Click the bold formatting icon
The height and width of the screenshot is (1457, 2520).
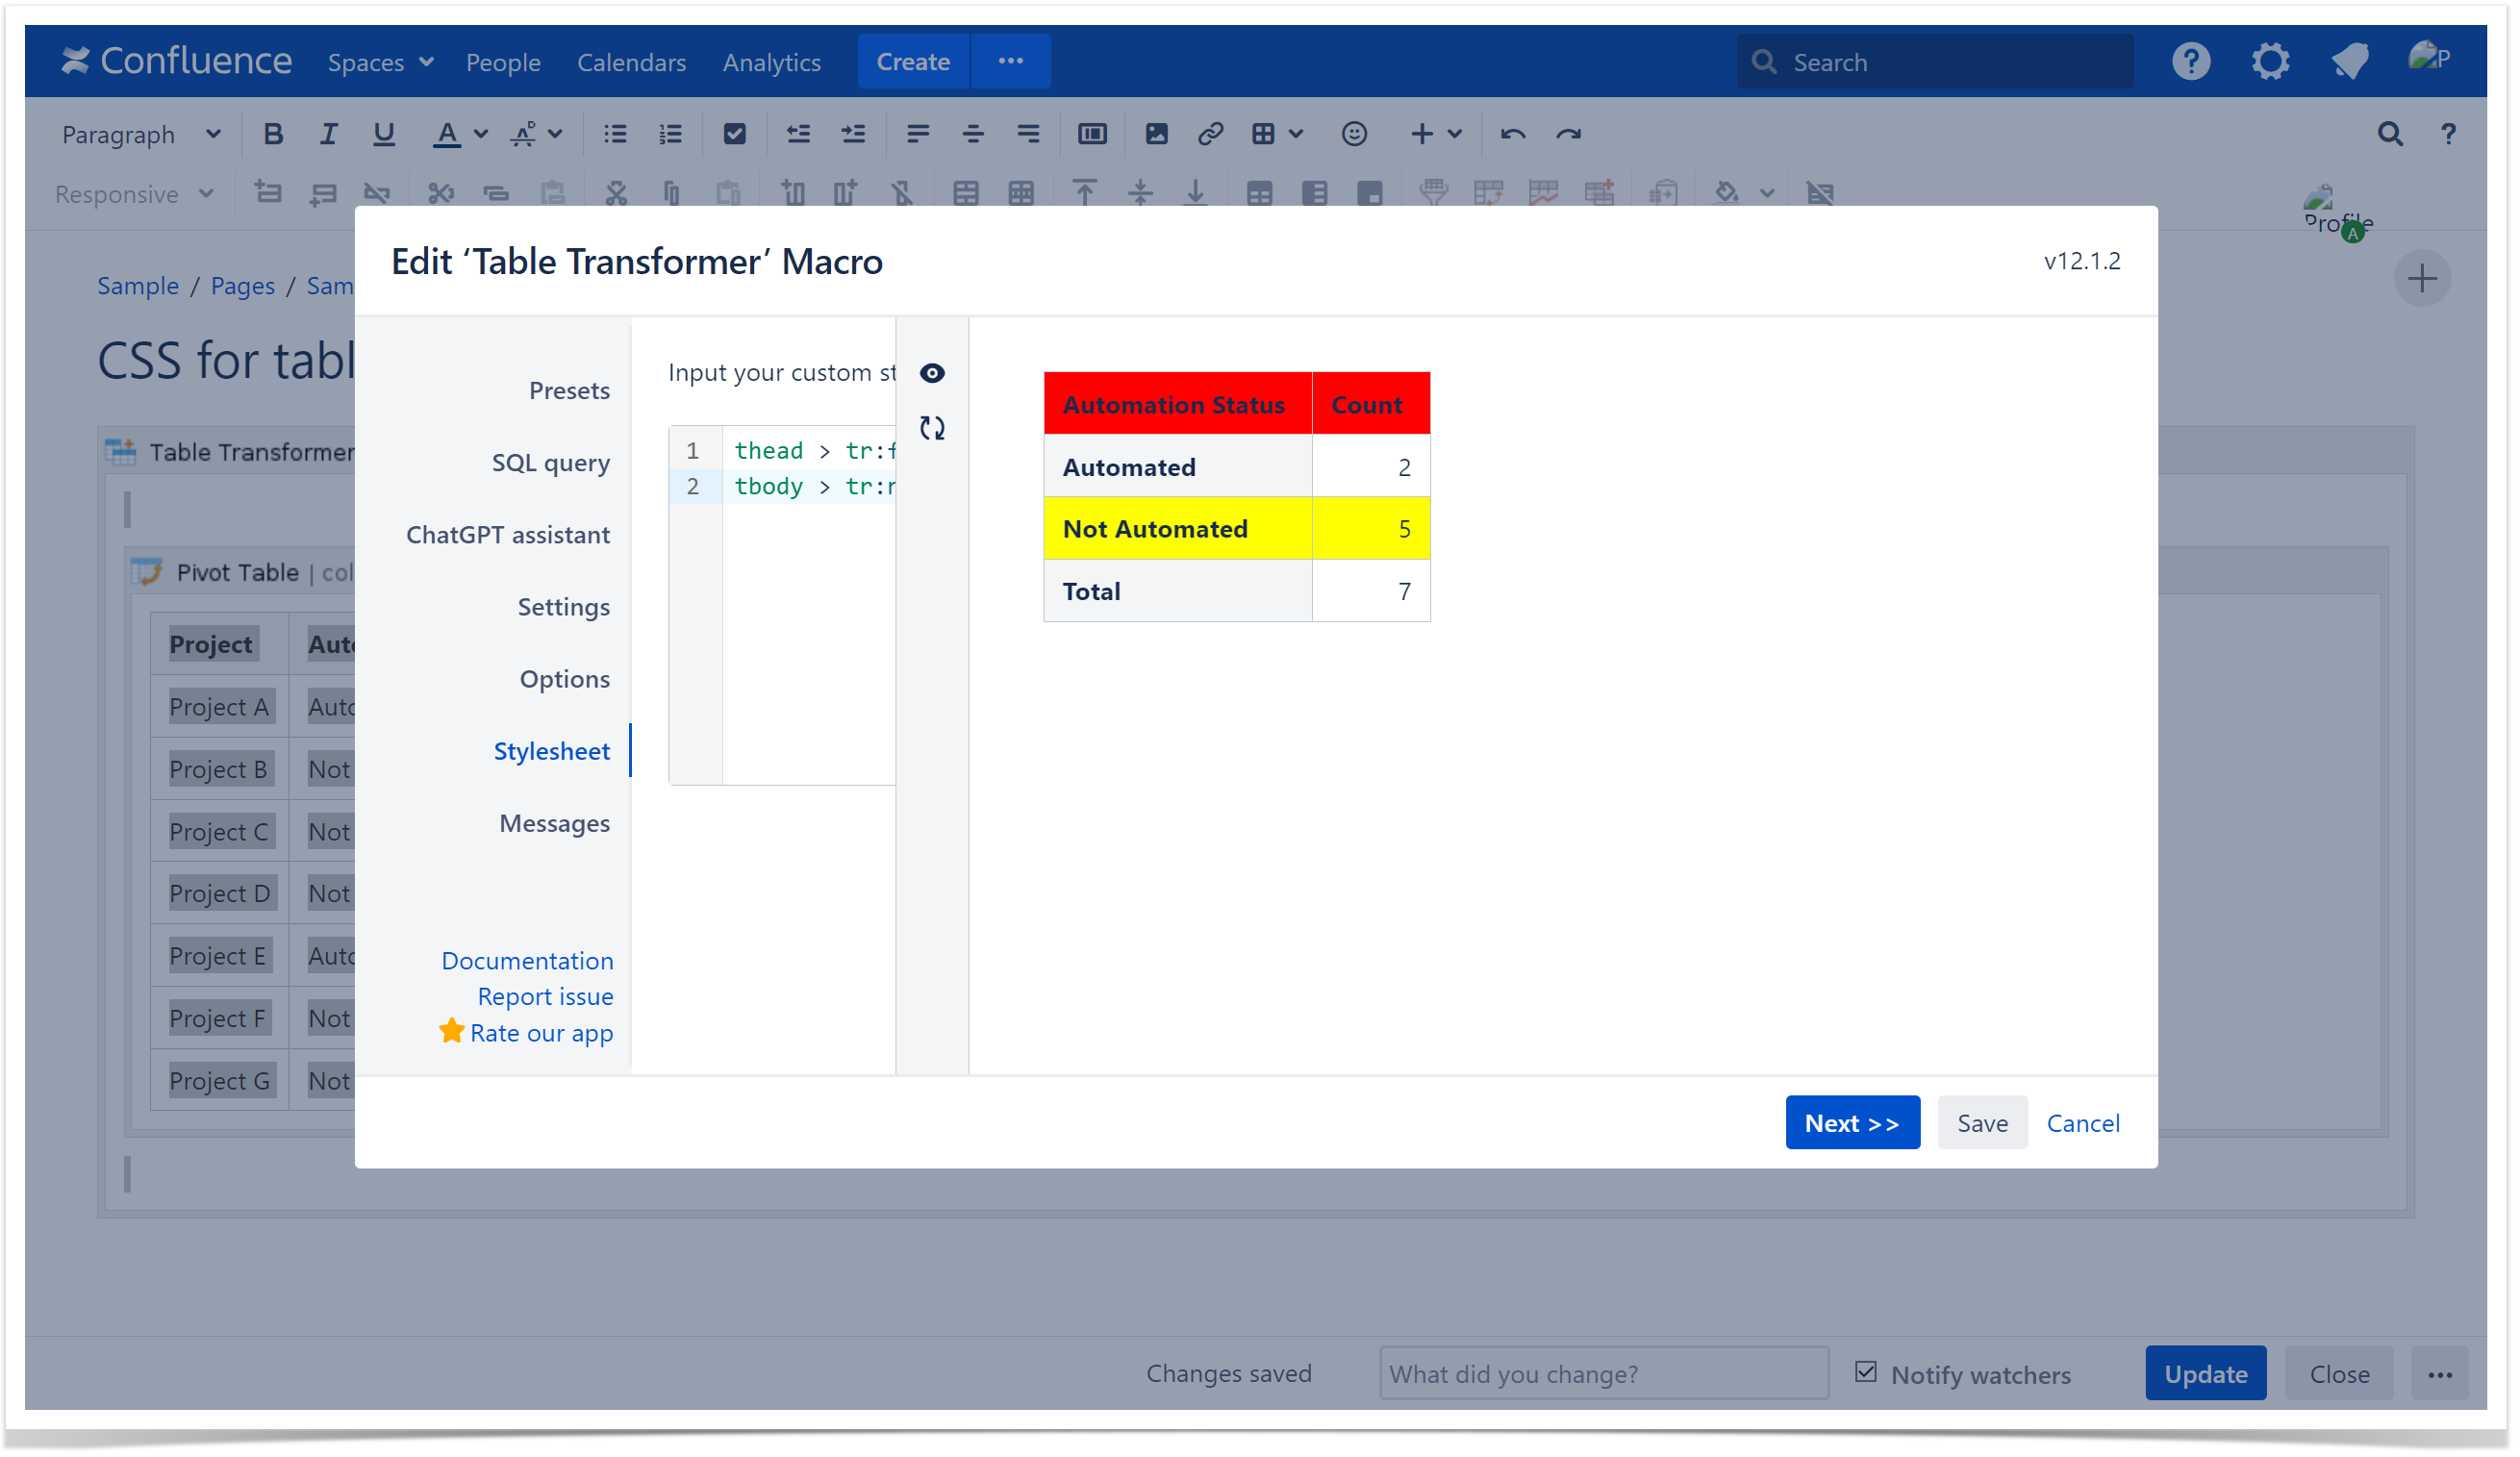[272, 134]
